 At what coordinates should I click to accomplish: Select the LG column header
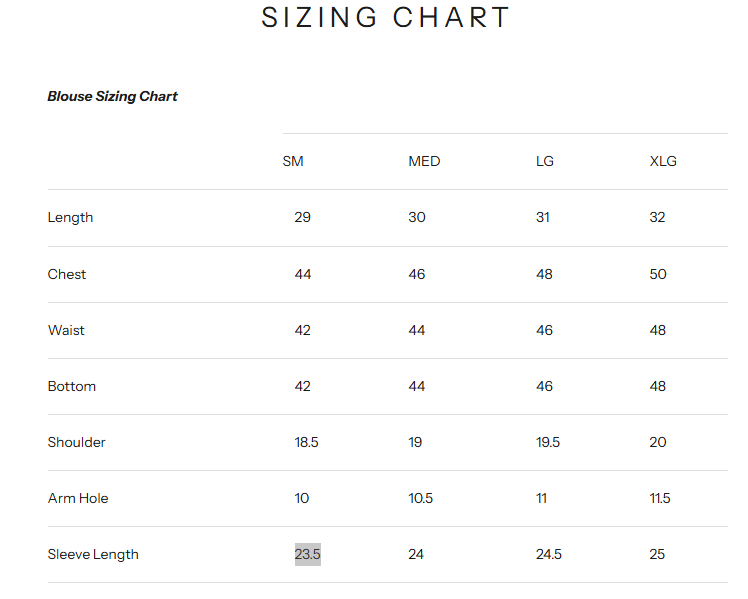coord(545,161)
